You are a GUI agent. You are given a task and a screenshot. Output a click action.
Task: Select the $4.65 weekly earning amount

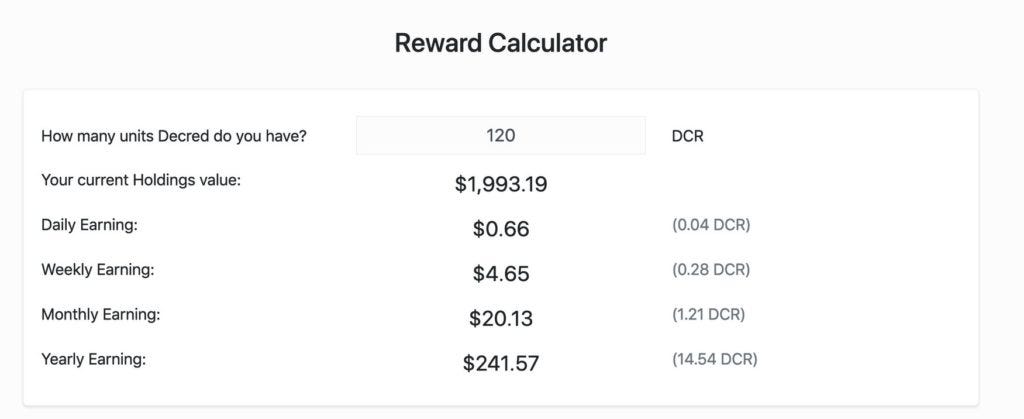point(500,274)
